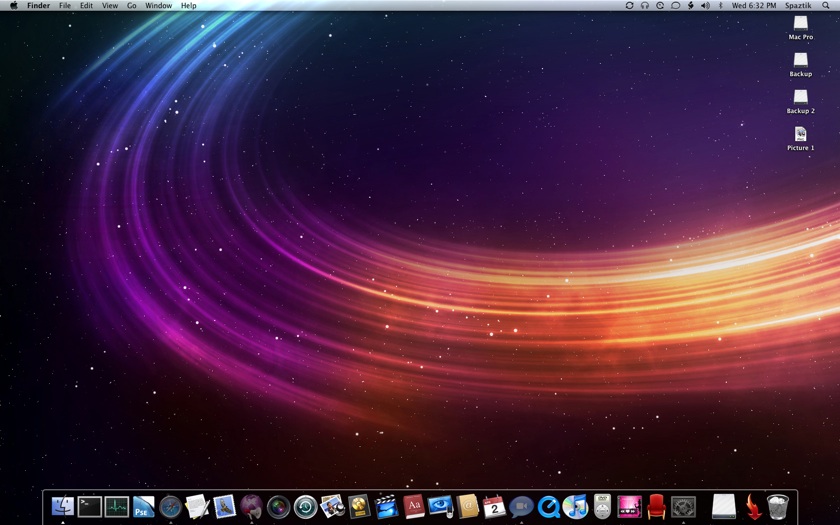Select the Backup 2 drive on desktop

tap(800, 98)
